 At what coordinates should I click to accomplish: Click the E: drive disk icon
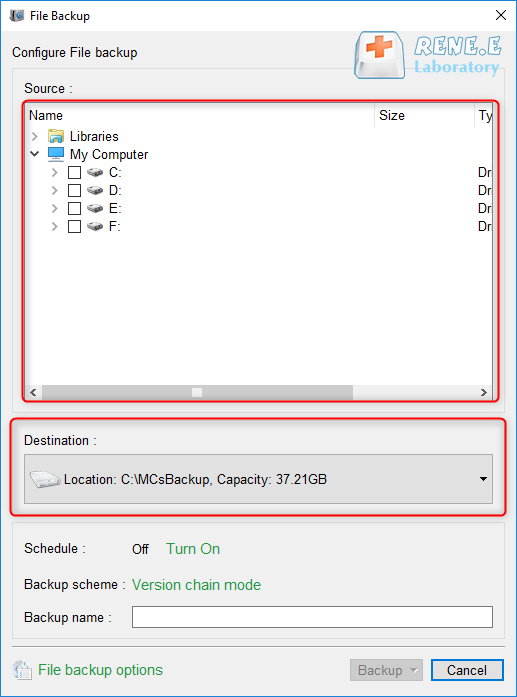95,208
